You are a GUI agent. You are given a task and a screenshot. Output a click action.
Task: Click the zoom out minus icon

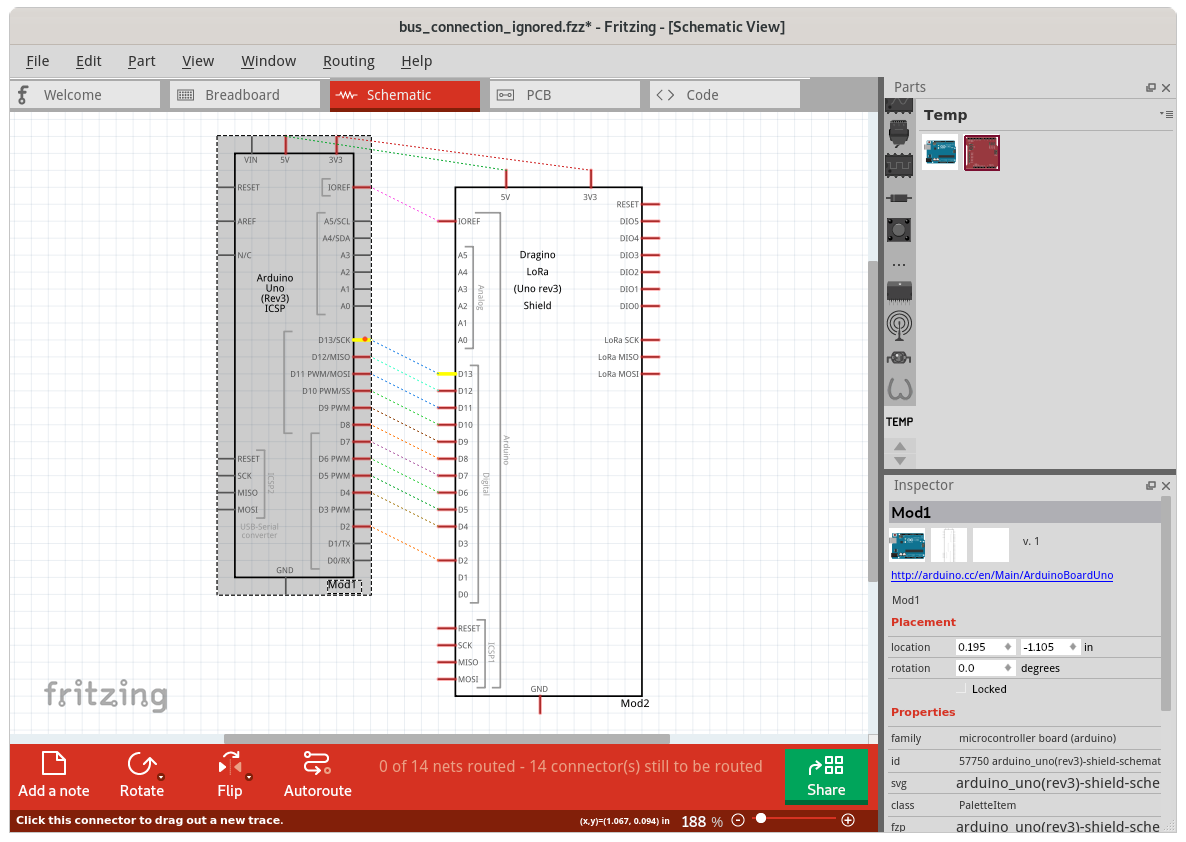[x=738, y=820]
